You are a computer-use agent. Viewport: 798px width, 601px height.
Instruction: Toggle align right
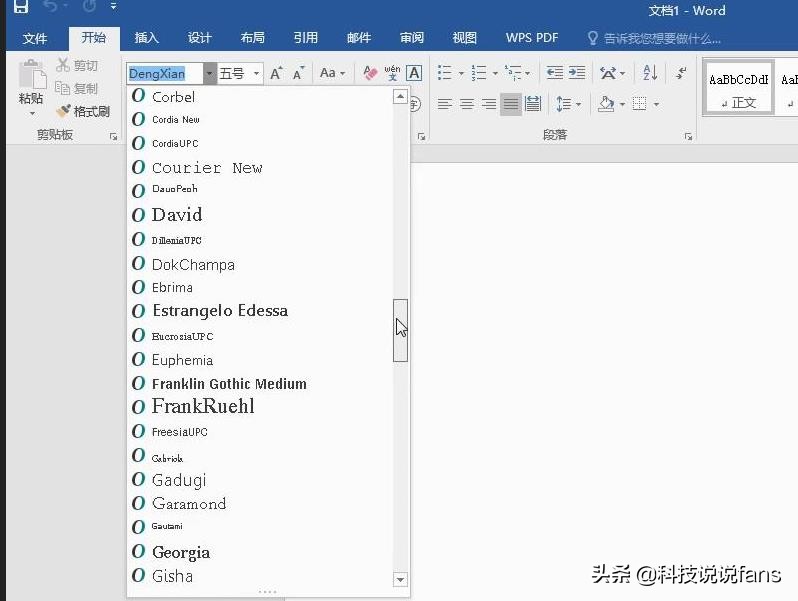[x=489, y=104]
